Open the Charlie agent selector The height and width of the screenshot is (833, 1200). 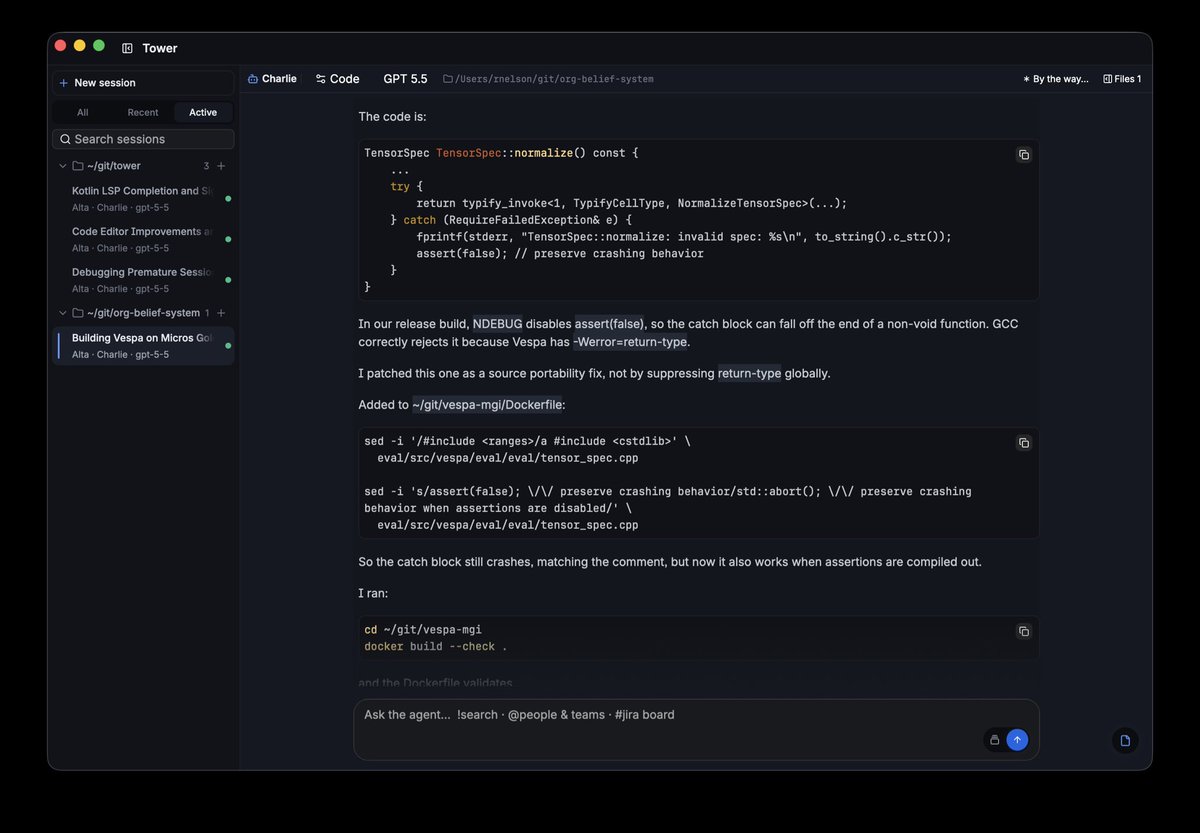coord(272,79)
